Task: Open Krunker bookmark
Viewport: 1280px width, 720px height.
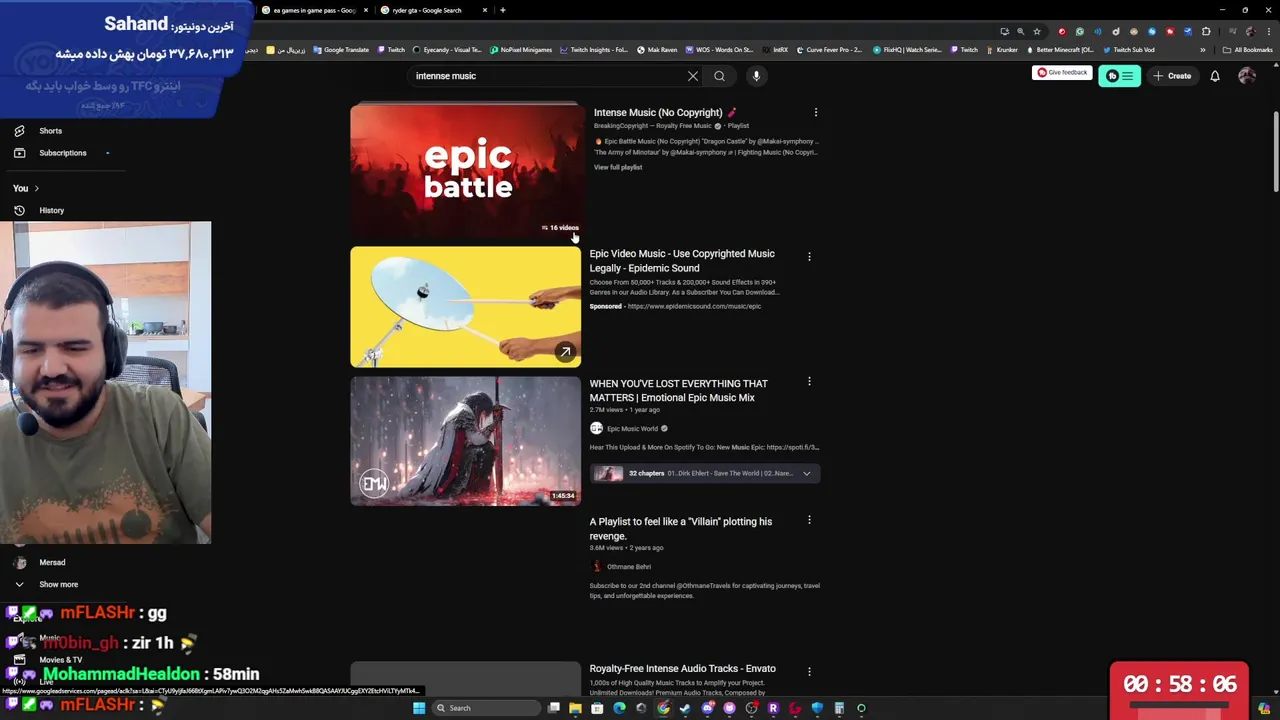Action: click(1001, 50)
